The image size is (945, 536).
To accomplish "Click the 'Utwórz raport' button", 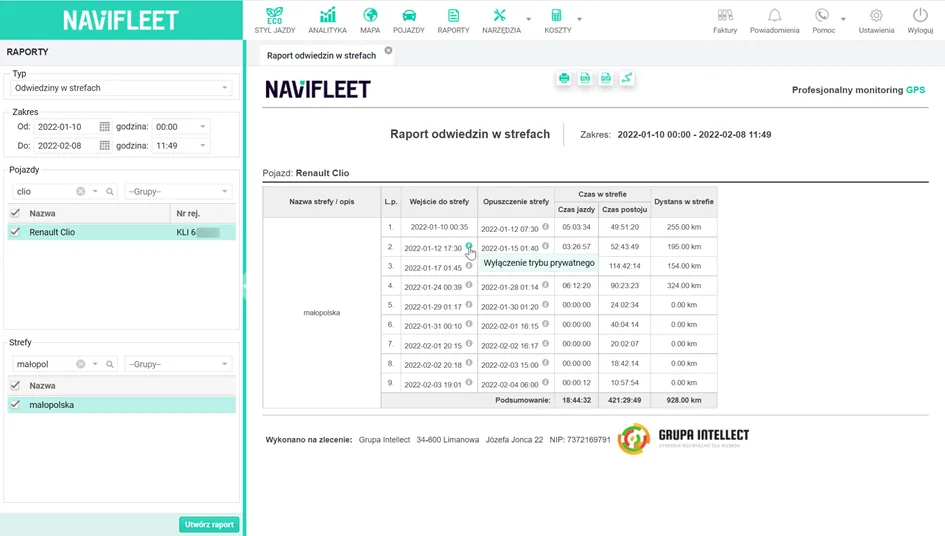I will coord(209,525).
